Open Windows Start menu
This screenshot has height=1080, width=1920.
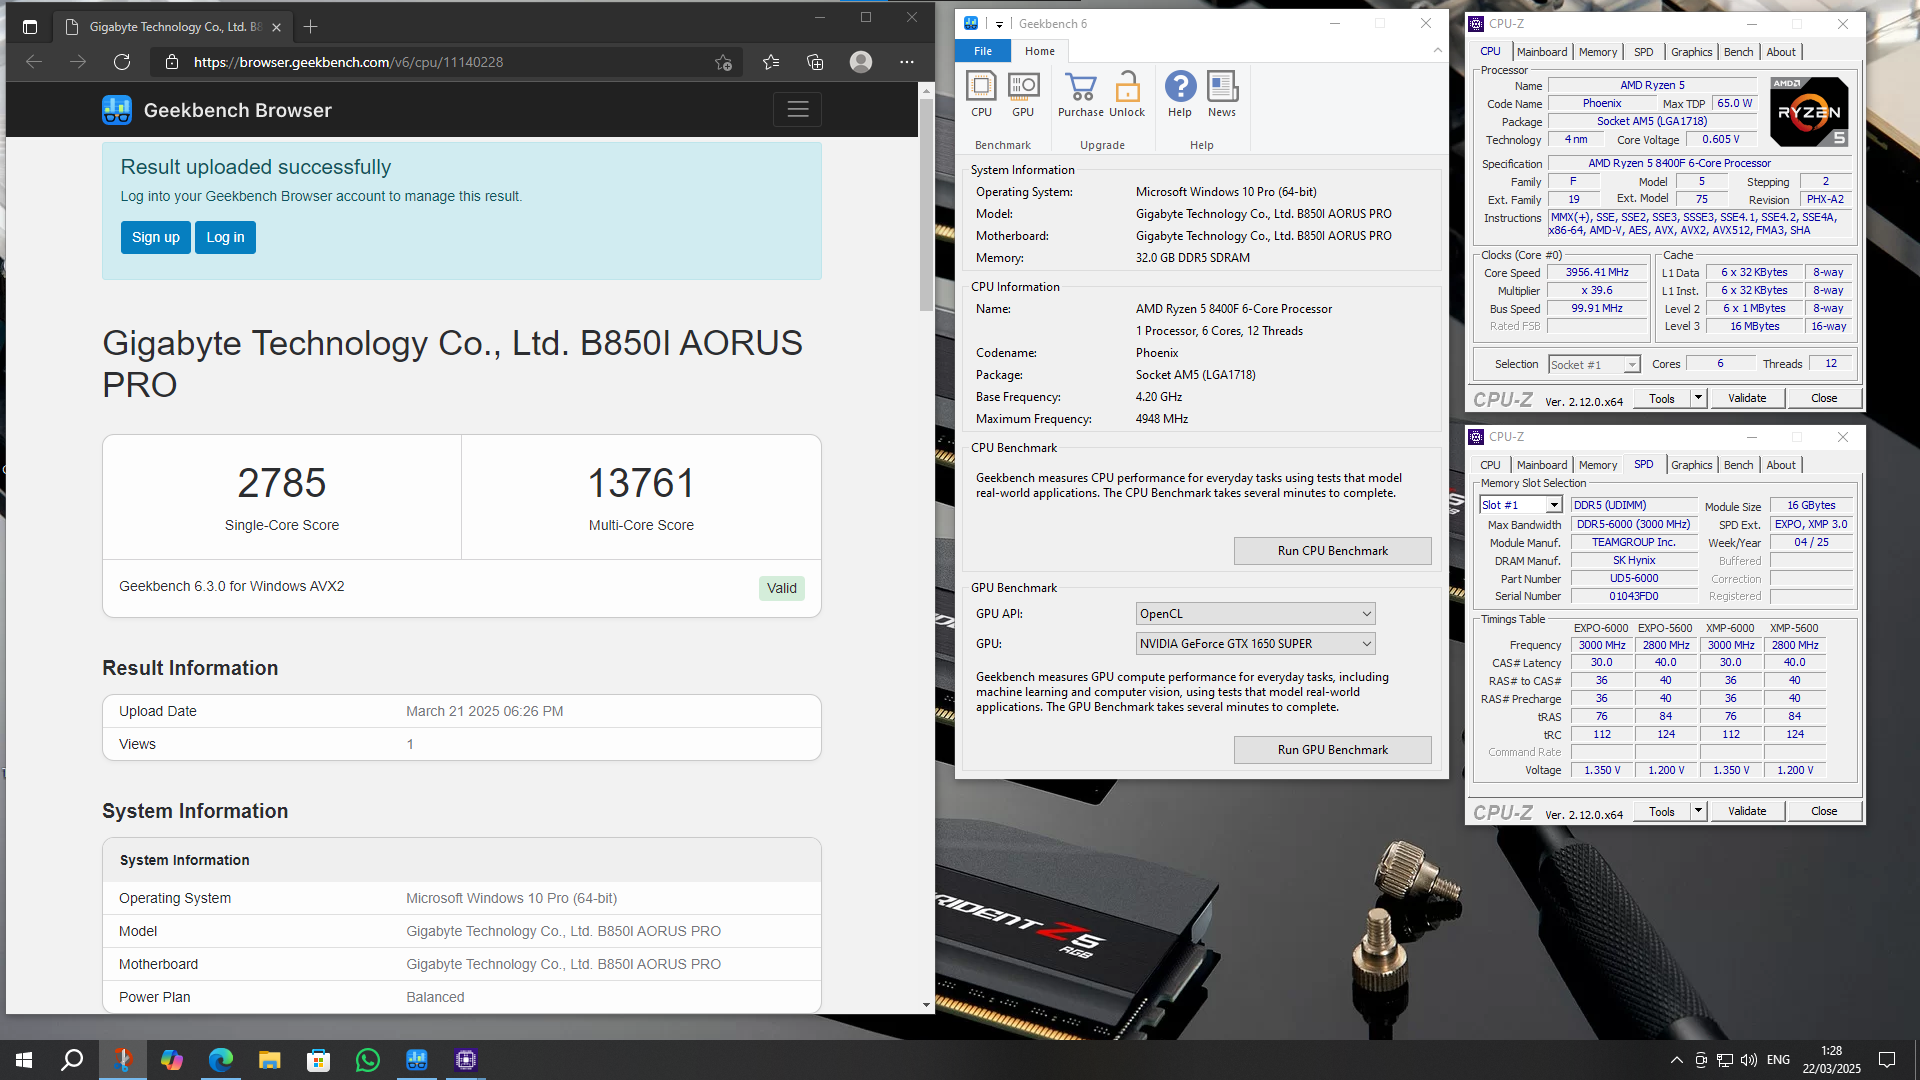pyautogui.click(x=24, y=1060)
